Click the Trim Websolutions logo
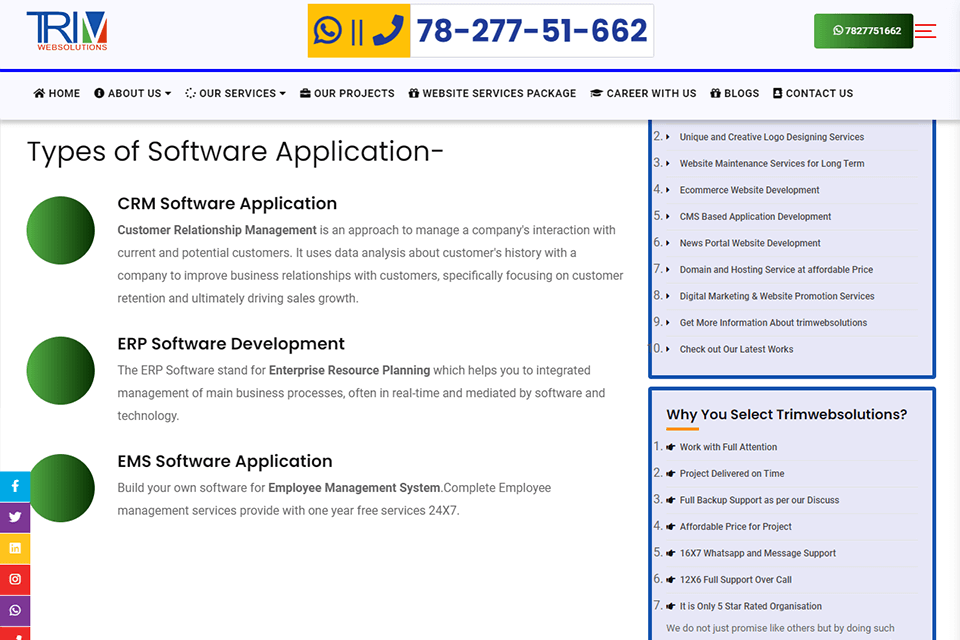Viewport: 960px width, 640px height. [x=67, y=31]
